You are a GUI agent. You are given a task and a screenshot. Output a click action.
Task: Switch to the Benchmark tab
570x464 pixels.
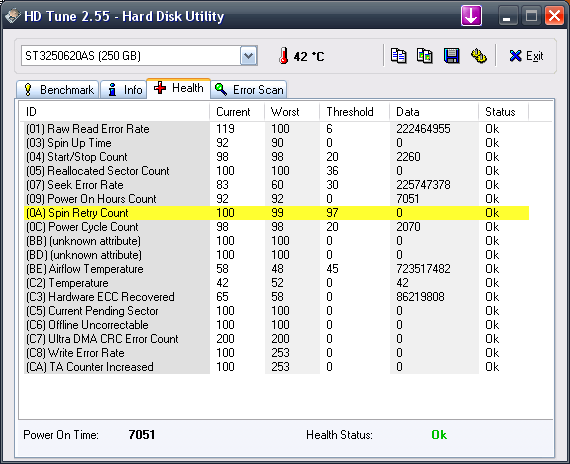[x=58, y=89]
